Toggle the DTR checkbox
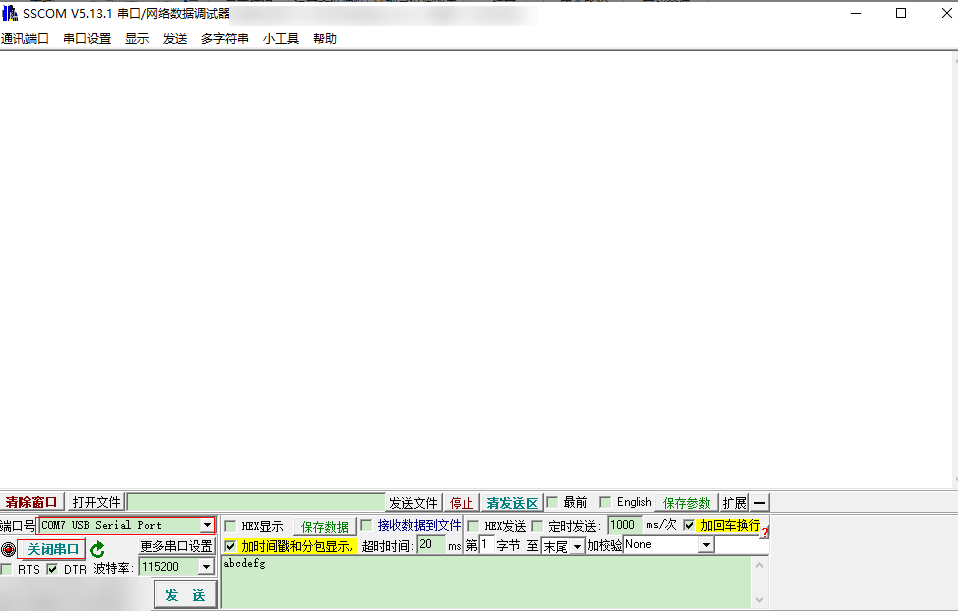This screenshot has height=612, width=958. pyautogui.click(x=52, y=569)
